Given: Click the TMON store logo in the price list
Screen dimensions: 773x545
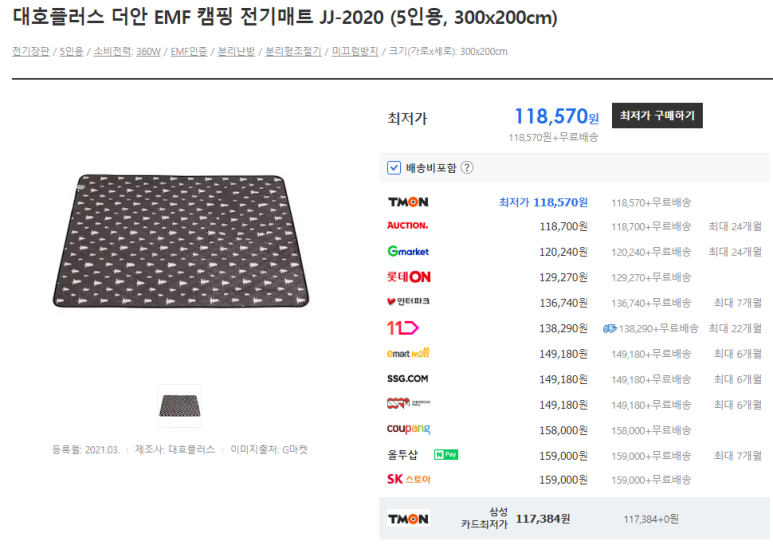Looking at the screenshot, I should pyautogui.click(x=408, y=202).
